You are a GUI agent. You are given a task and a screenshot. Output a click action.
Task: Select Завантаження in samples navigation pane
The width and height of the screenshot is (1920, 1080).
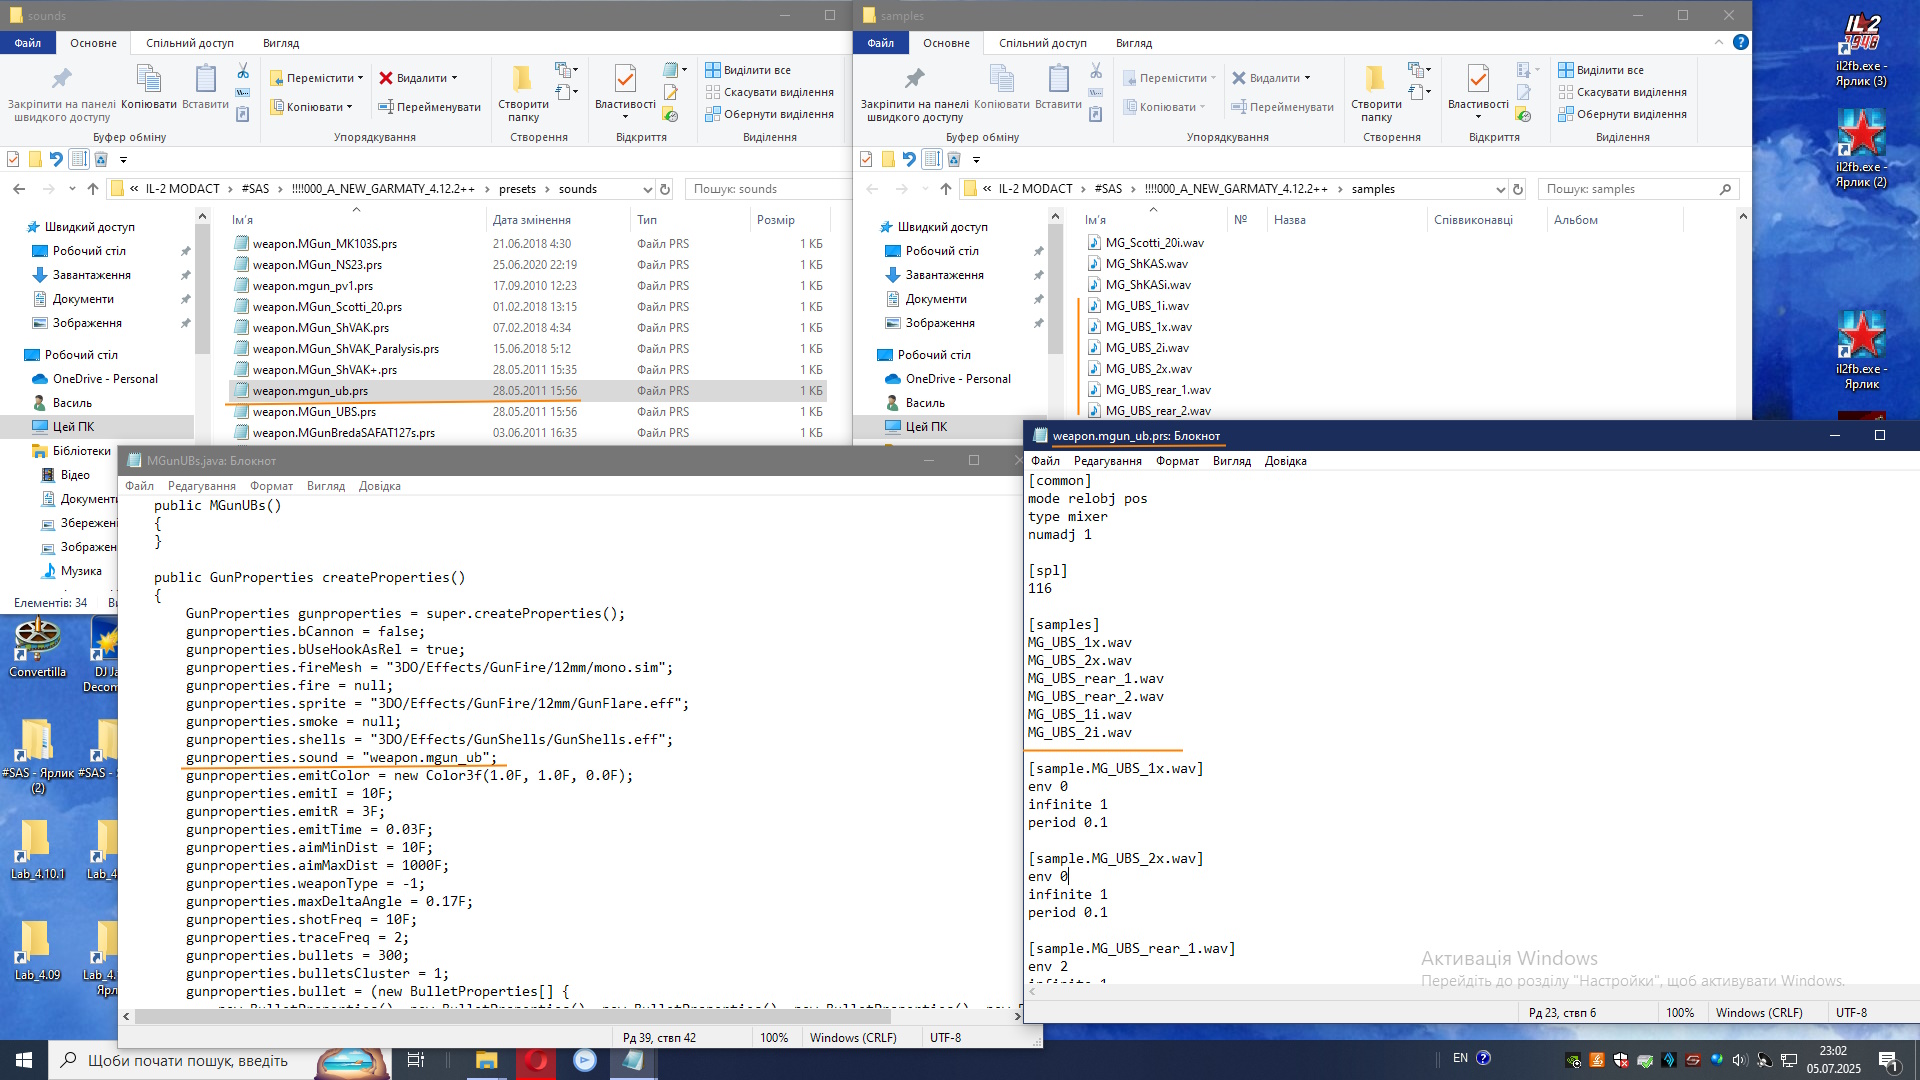point(944,275)
